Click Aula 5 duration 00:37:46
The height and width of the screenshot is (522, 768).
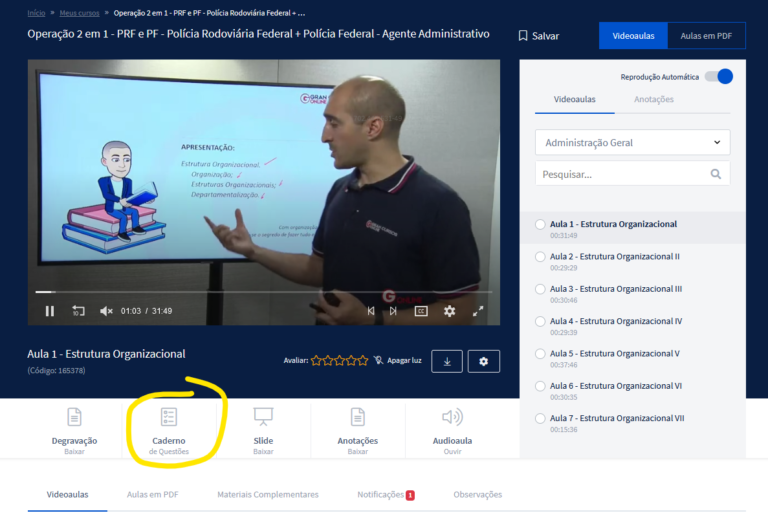click(563, 365)
